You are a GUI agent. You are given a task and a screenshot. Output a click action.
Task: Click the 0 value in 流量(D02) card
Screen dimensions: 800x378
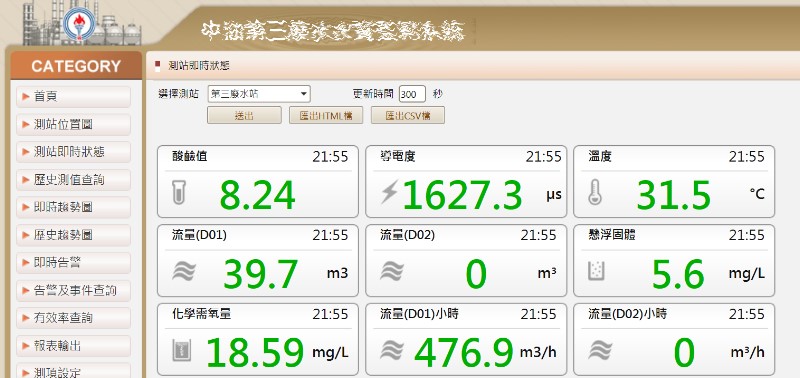pos(476,274)
